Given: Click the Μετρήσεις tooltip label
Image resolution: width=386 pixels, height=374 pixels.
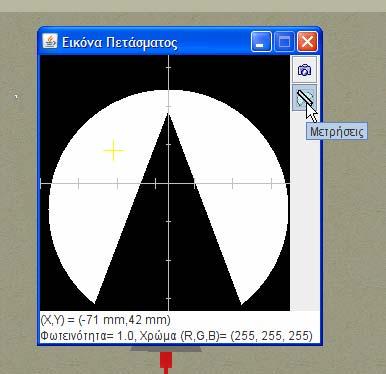Looking at the screenshot, I should point(337,132).
